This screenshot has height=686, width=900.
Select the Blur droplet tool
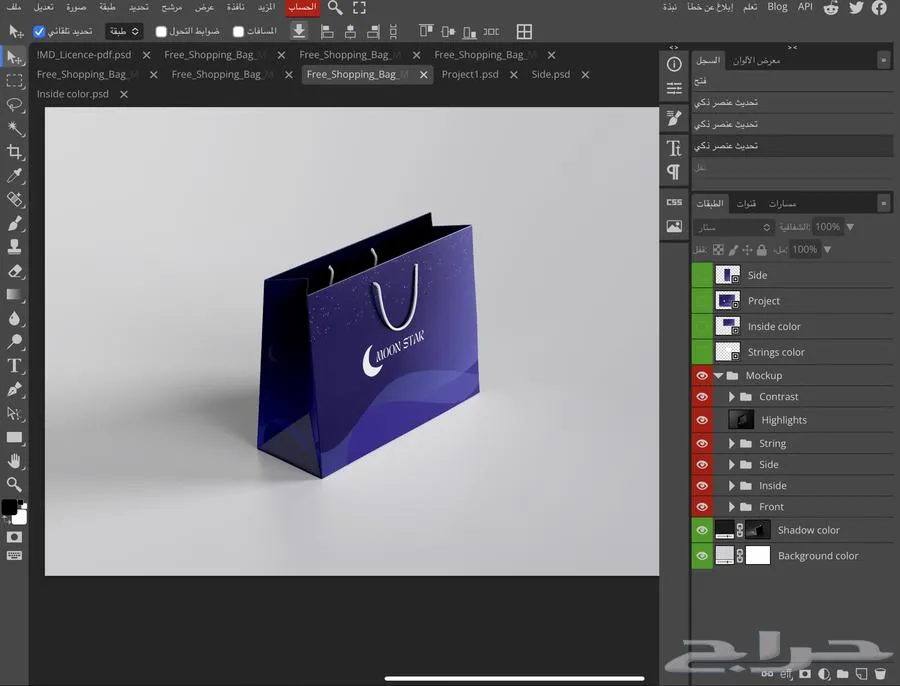(x=14, y=319)
